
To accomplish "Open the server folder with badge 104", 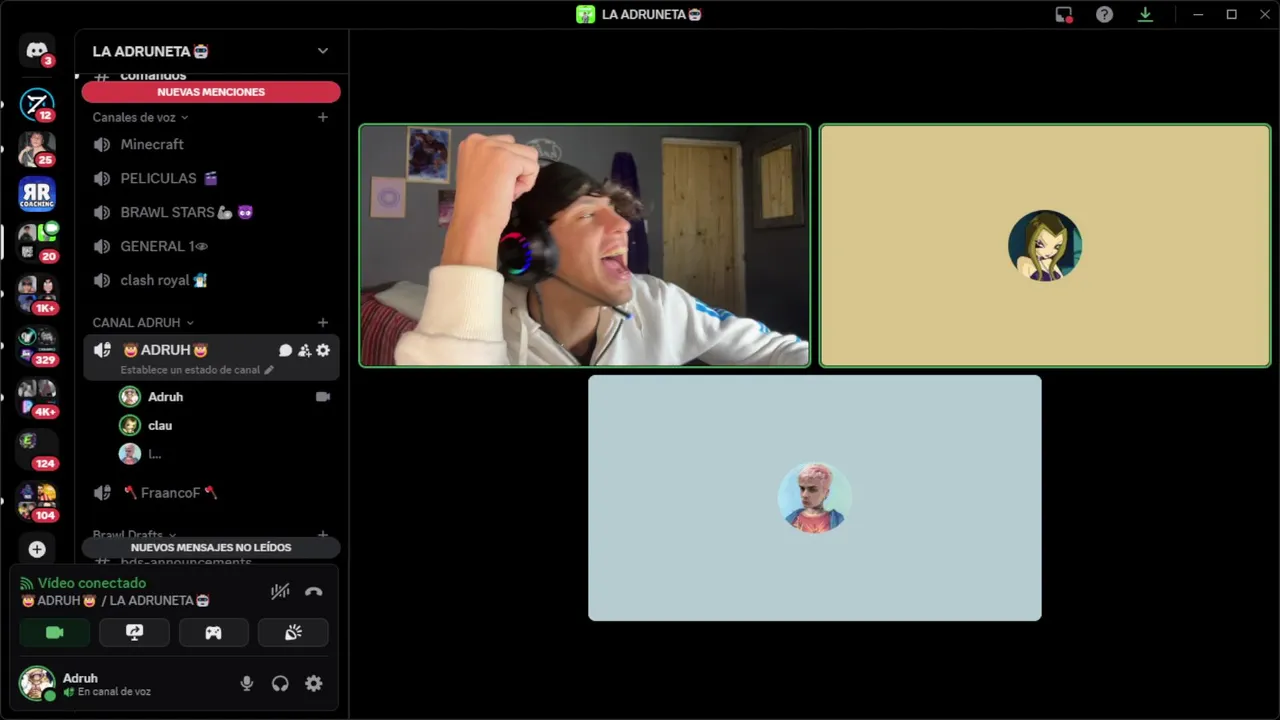I will 37,501.
